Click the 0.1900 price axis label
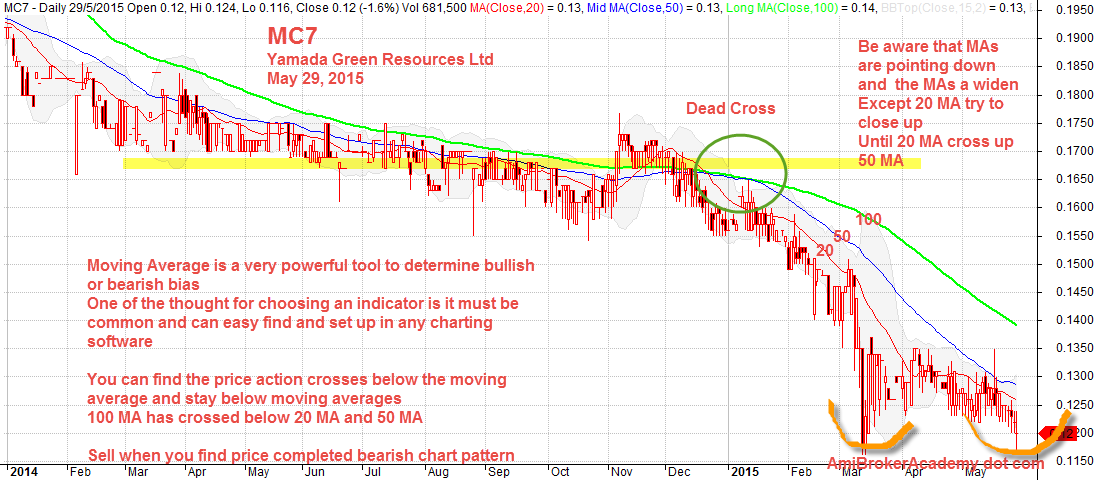The image size is (1098, 480). pos(1075,39)
